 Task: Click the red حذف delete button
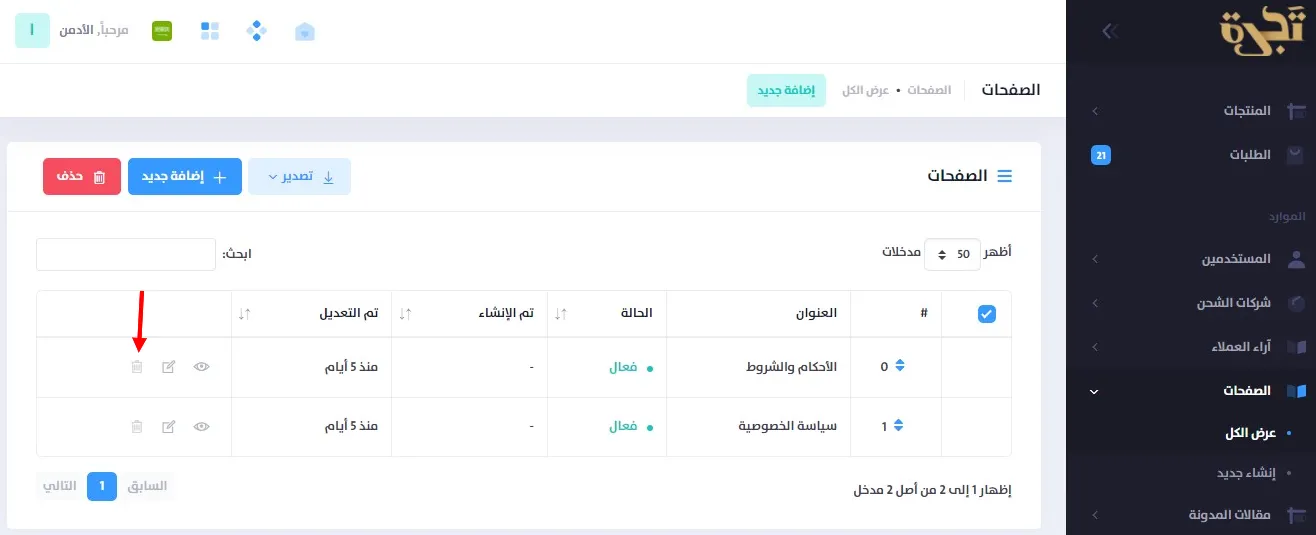pyautogui.click(x=82, y=176)
